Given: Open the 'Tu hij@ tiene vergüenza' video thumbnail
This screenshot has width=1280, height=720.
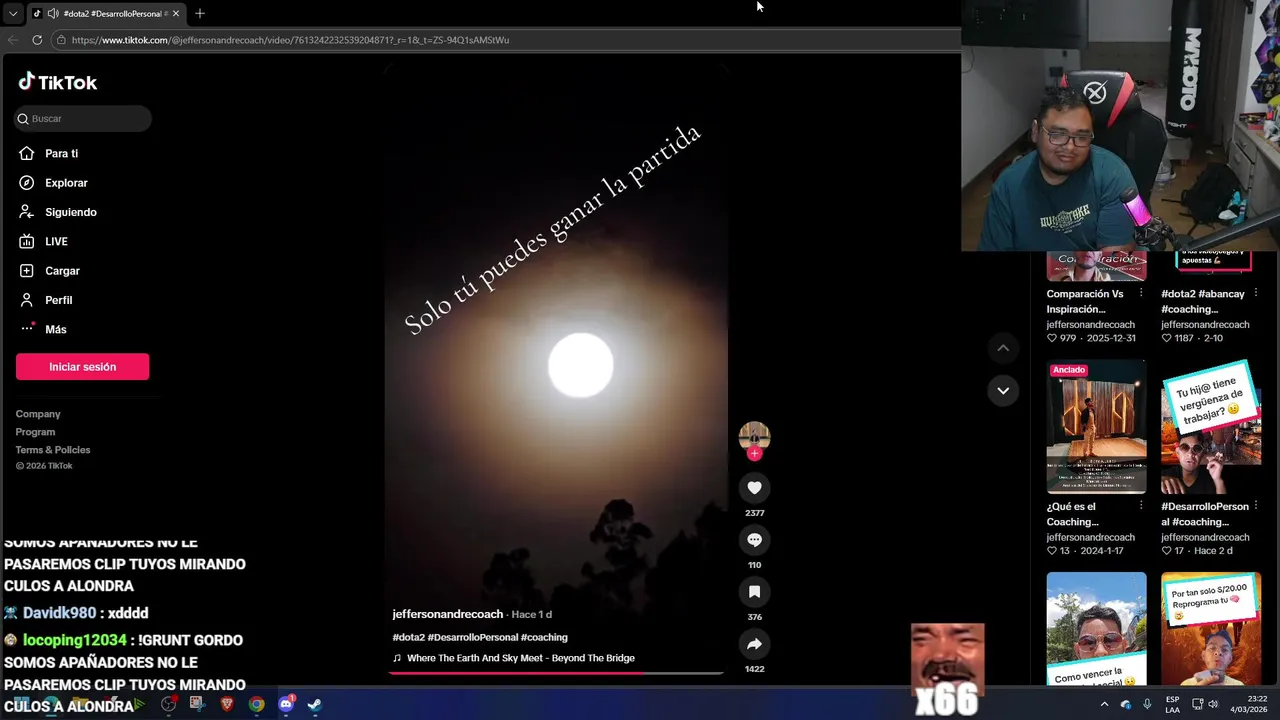Looking at the screenshot, I should [x=1211, y=426].
